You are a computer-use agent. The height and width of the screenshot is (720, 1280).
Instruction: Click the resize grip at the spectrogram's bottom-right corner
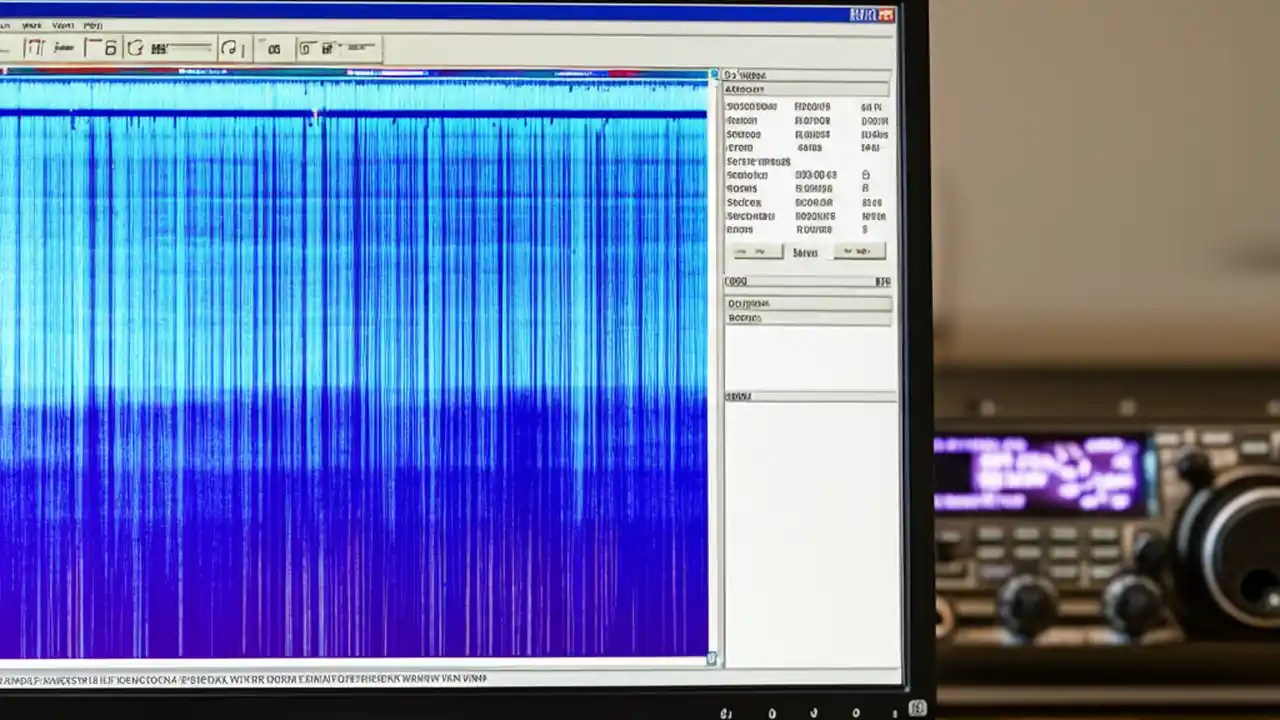coord(711,659)
